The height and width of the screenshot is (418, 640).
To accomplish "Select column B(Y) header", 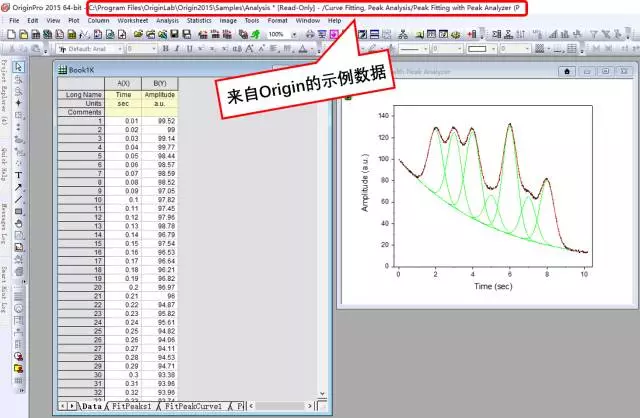I will pos(159,83).
